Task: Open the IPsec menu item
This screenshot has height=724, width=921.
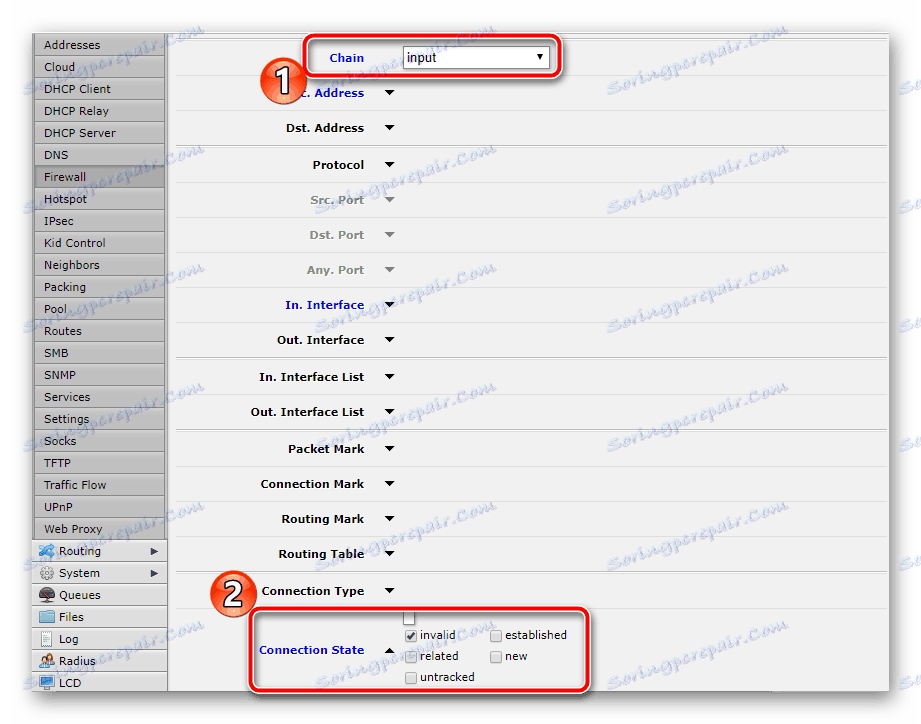Action: click(x=99, y=221)
